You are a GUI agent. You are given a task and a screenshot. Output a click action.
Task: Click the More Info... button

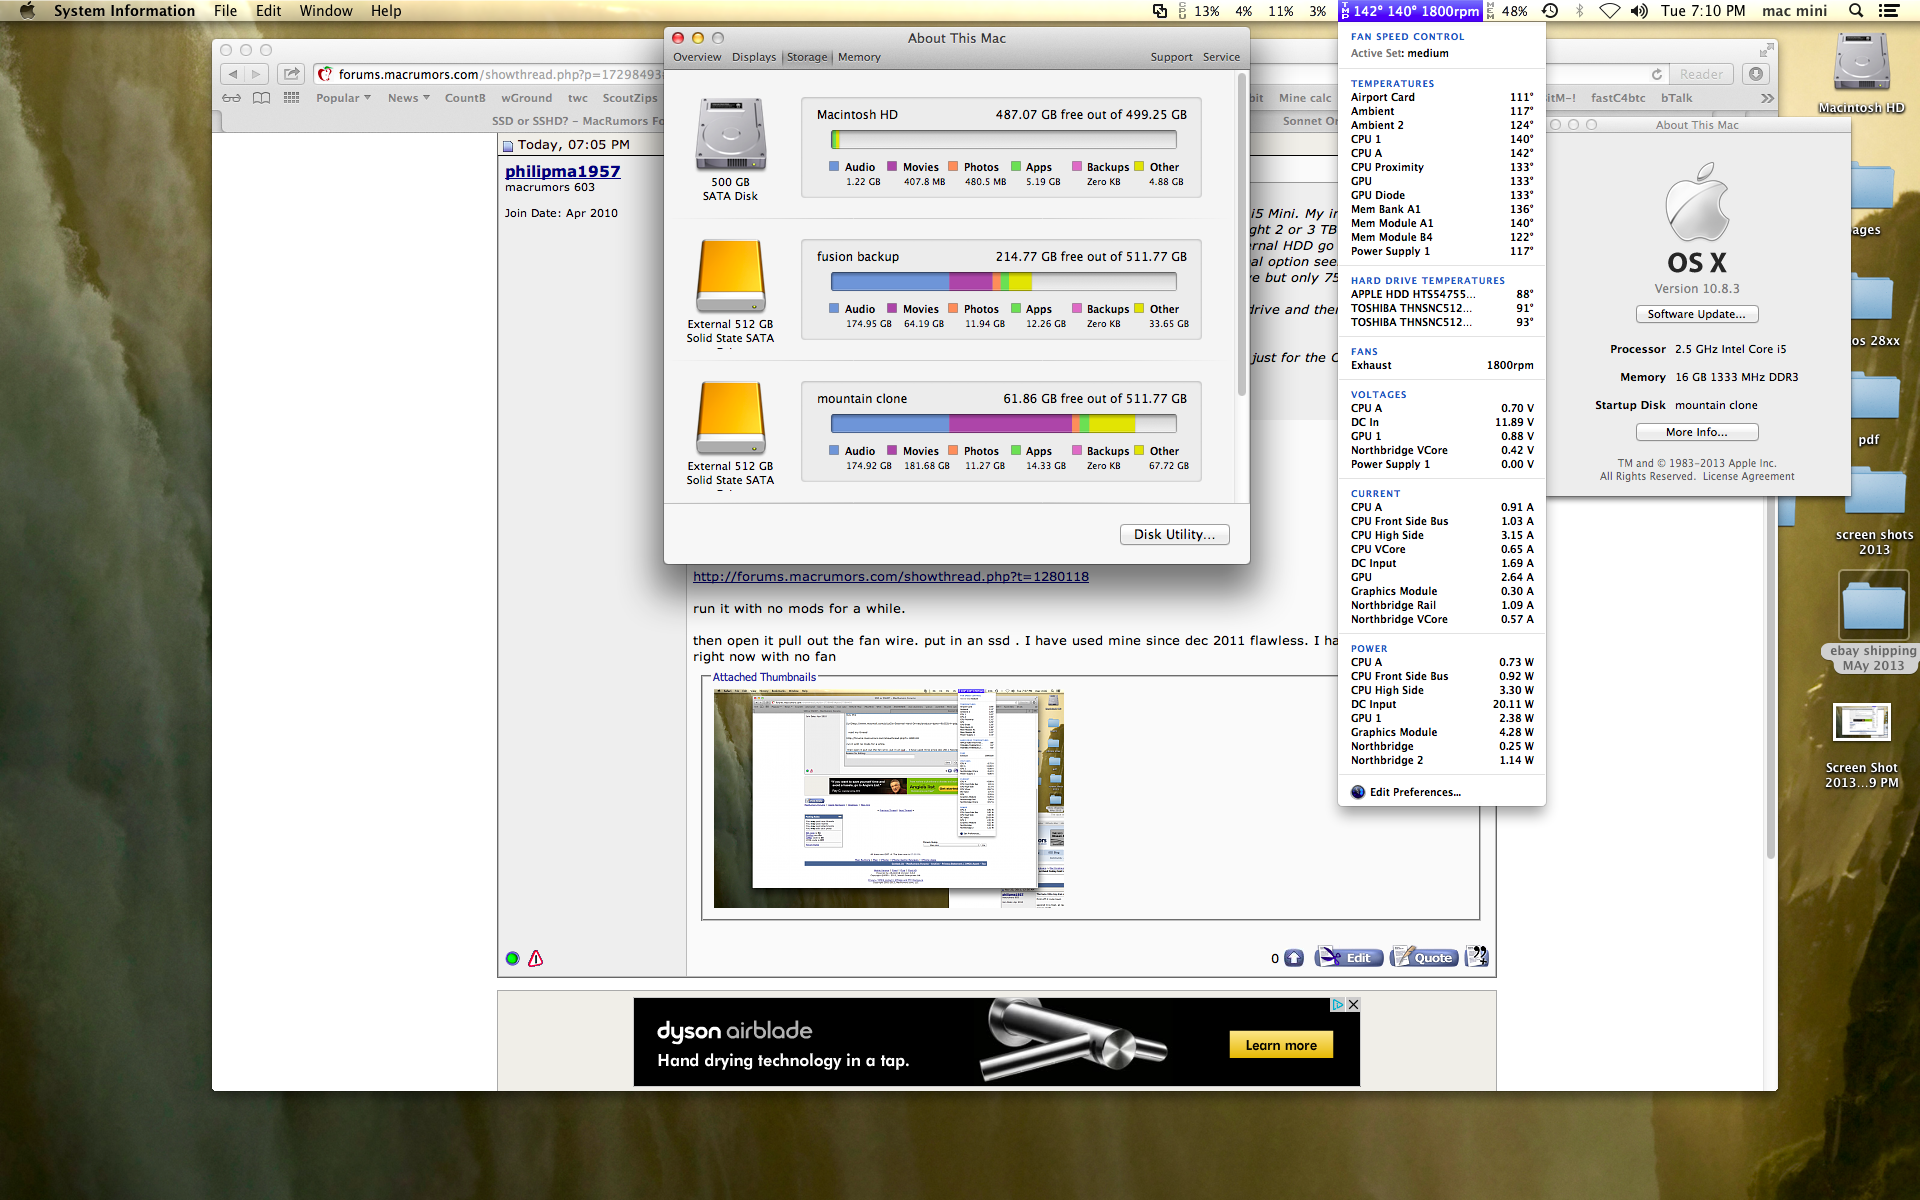coord(1697,432)
